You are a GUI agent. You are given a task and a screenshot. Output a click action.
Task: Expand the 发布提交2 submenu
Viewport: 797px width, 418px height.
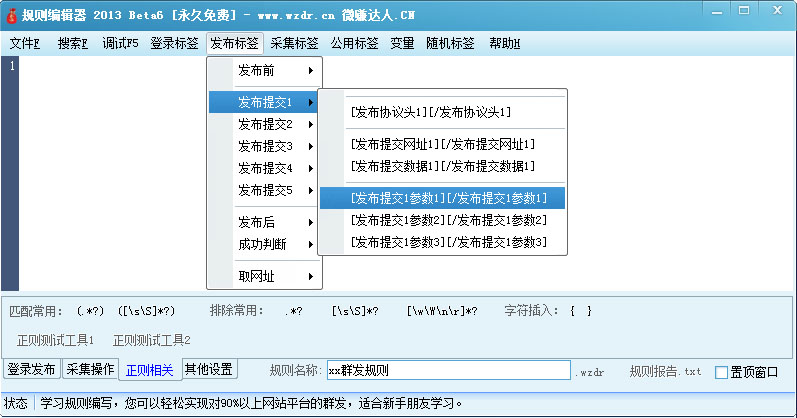[x=264, y=124]
